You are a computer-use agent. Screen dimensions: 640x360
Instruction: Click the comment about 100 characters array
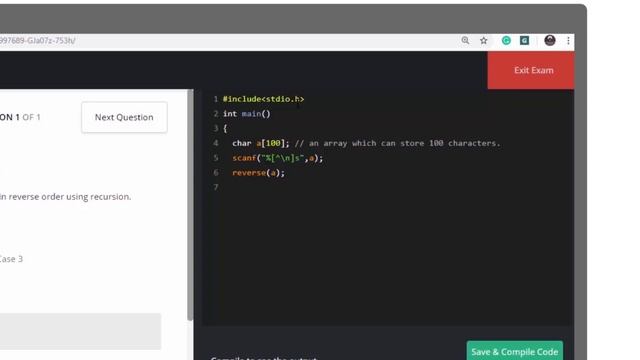click(x=397, y=143)
